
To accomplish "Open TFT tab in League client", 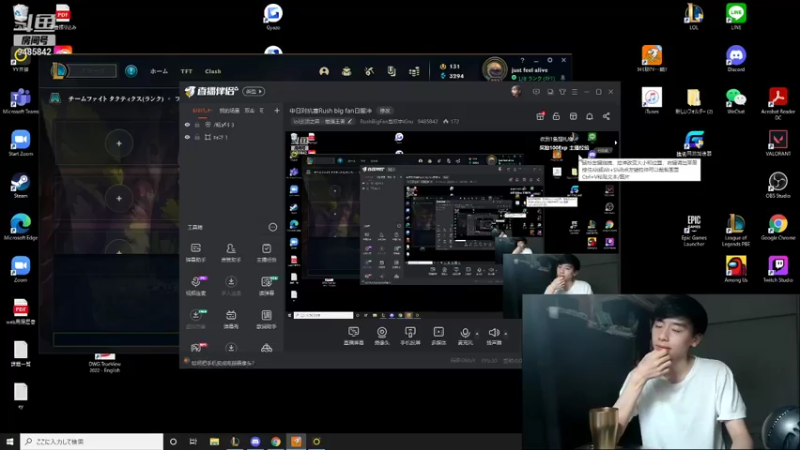I will pos(186,71).
